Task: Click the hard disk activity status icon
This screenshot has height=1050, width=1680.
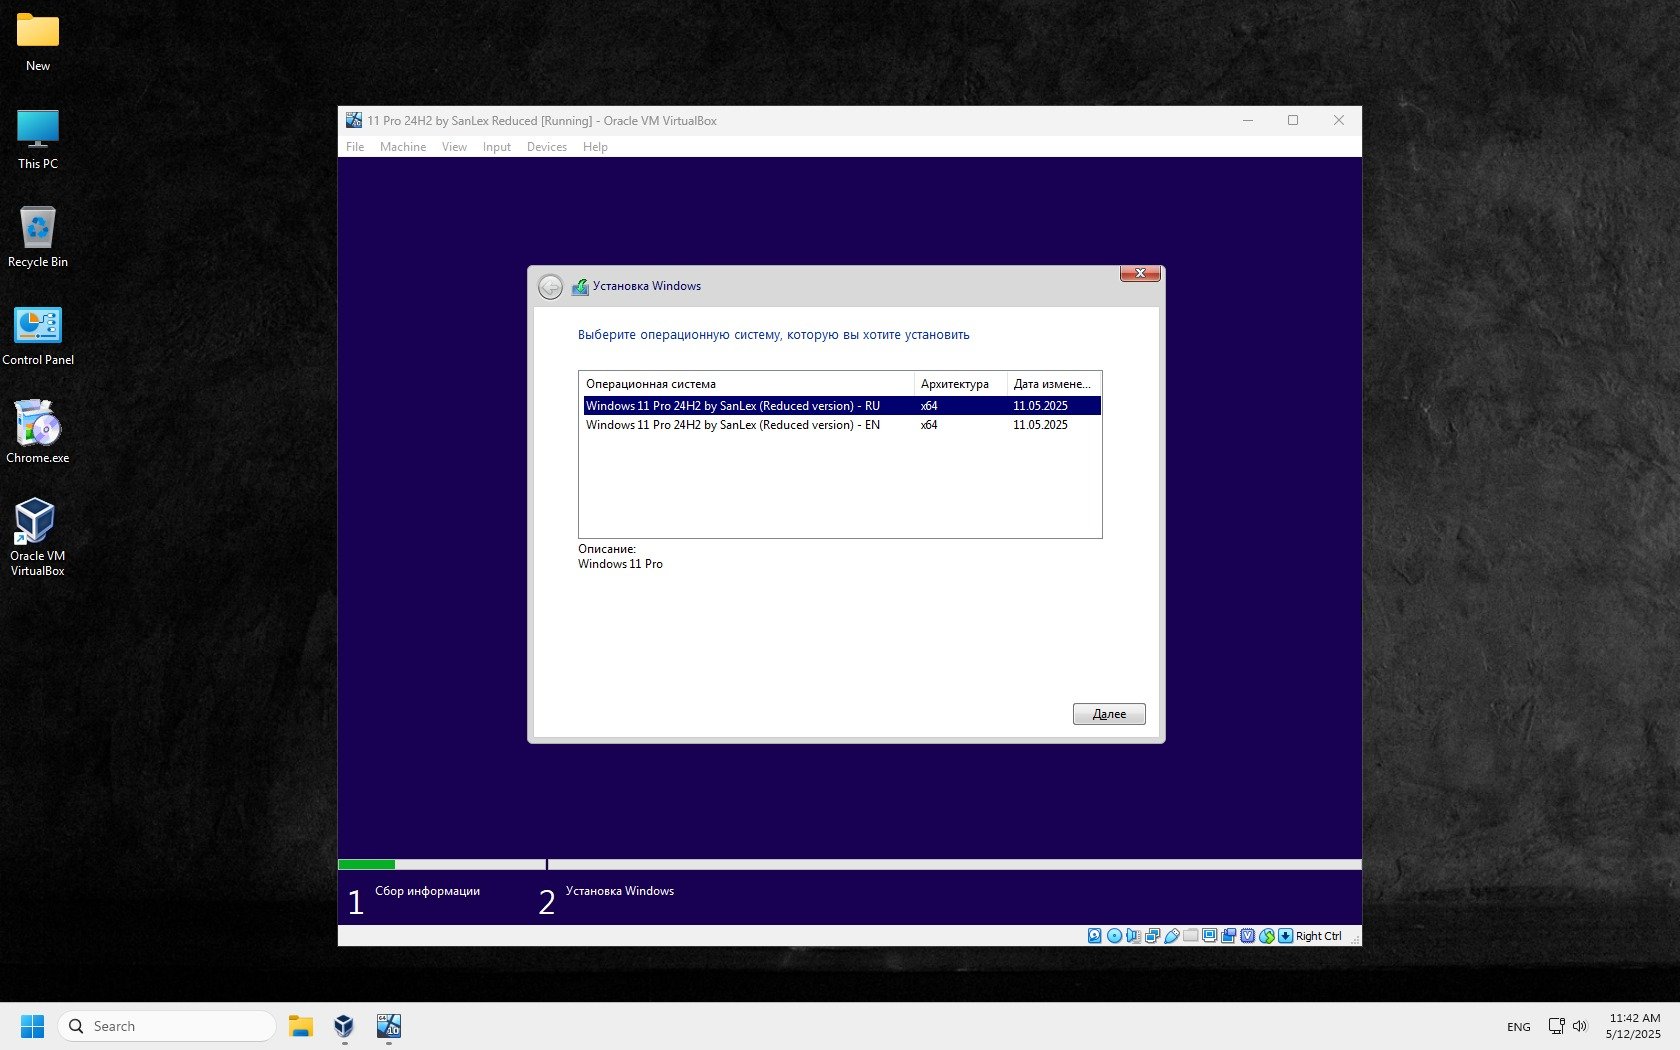Action: point(1095,936)
